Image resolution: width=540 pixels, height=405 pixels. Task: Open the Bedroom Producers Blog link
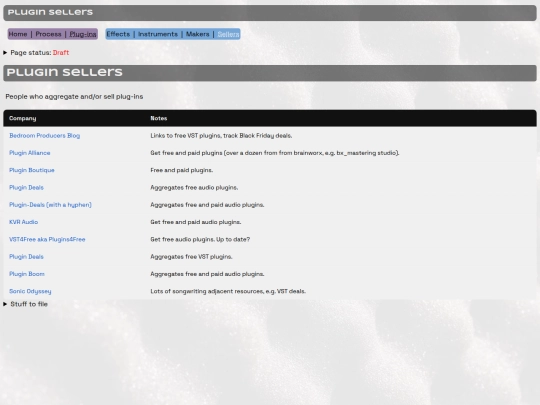[x=44, y=136]
